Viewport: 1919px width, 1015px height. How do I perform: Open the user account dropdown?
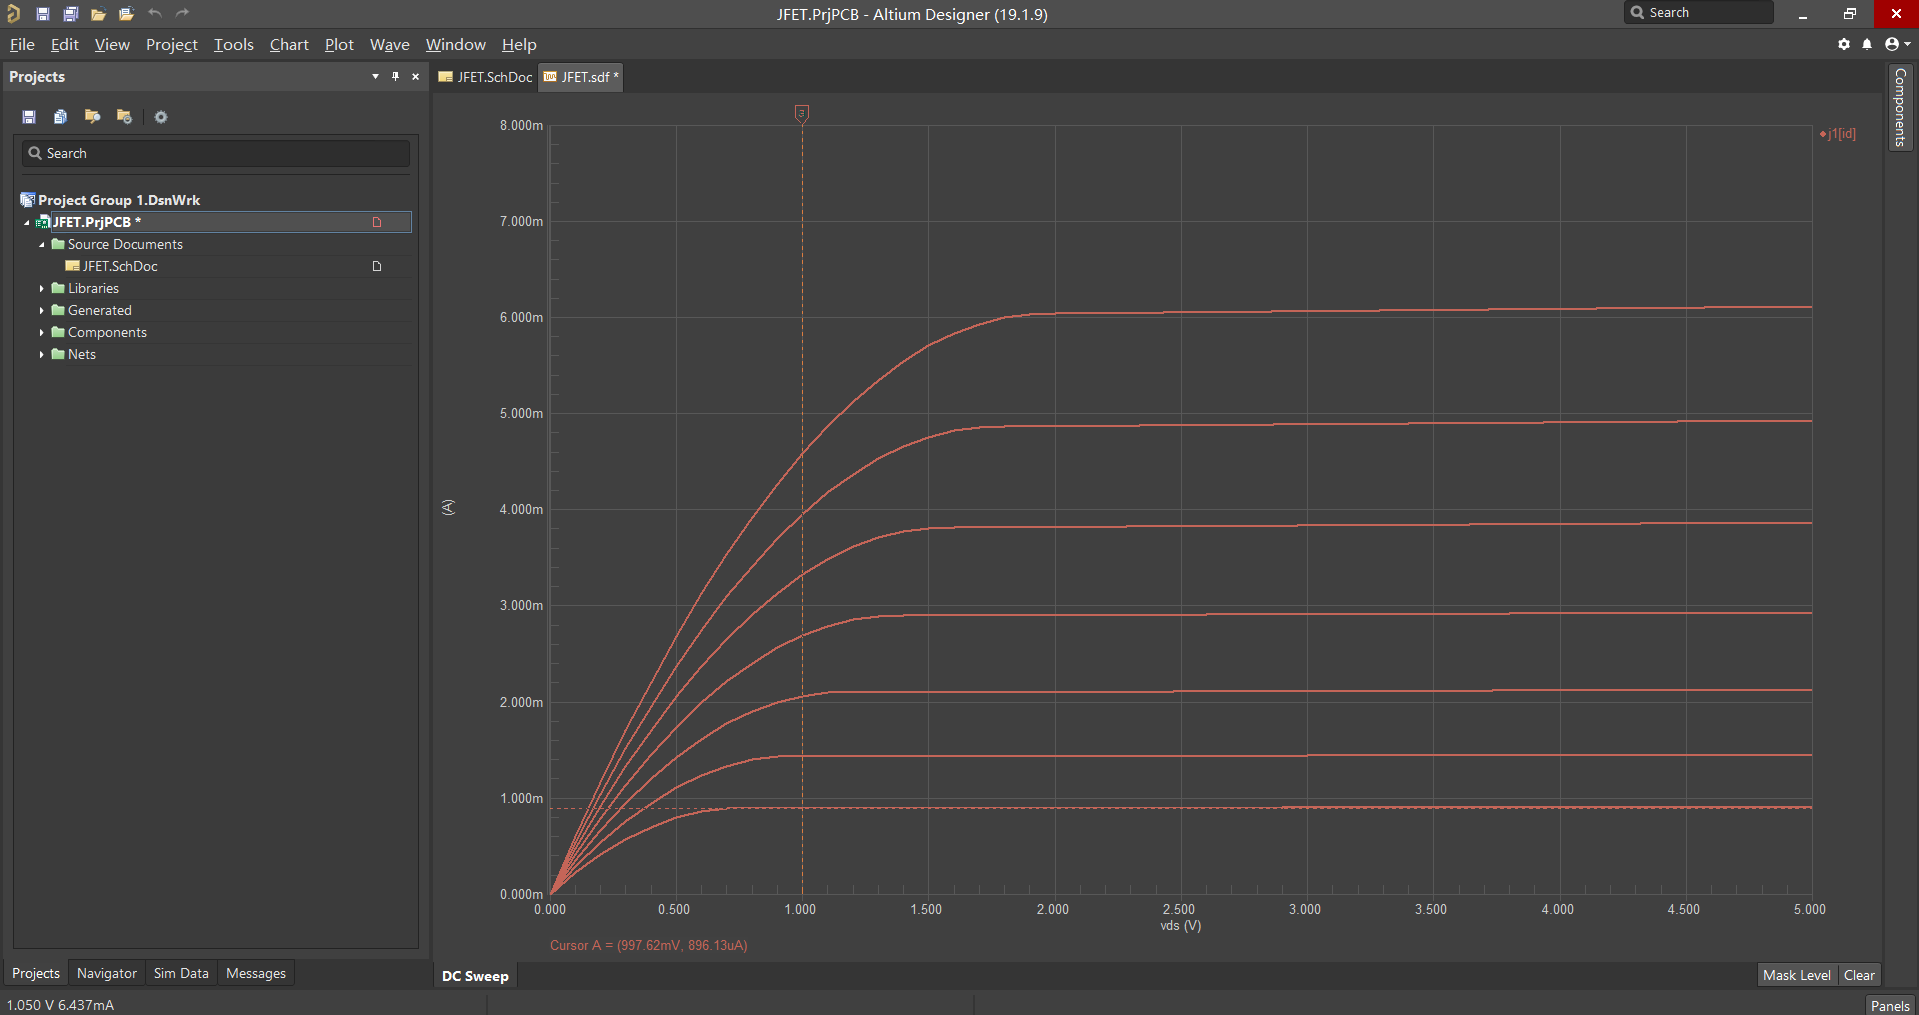point(1896,44)
